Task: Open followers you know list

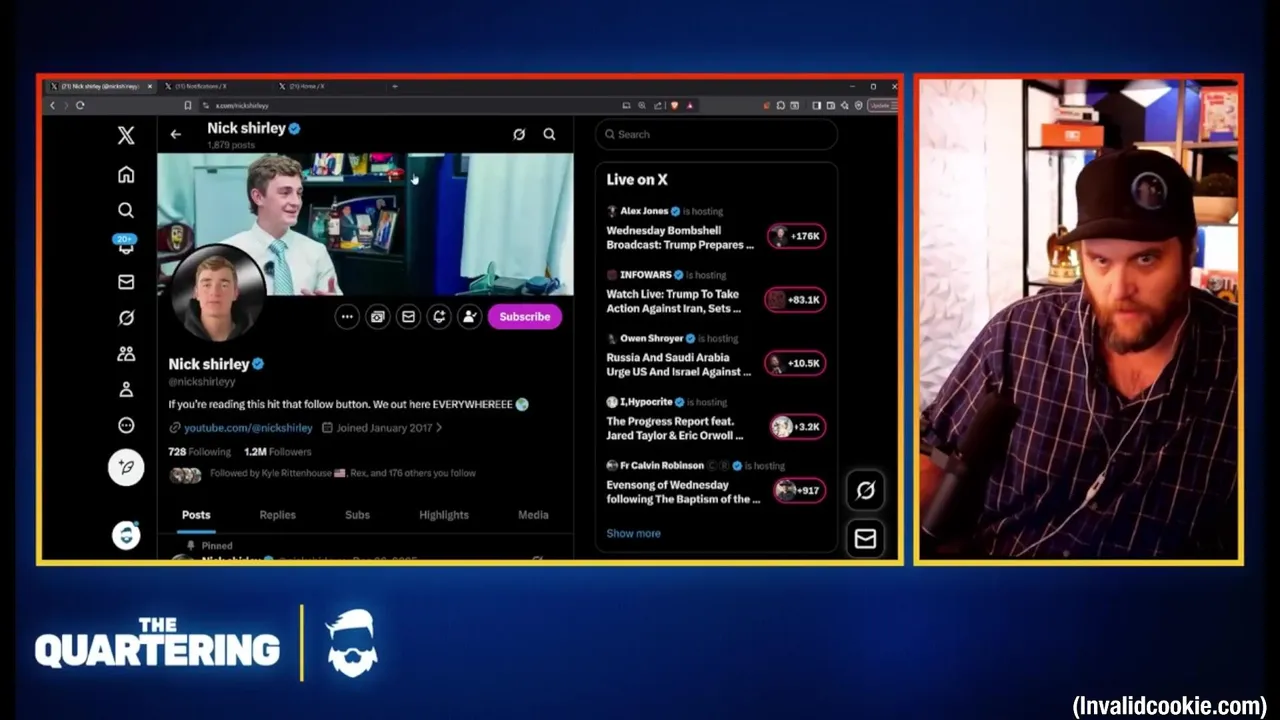Action: 322,474
